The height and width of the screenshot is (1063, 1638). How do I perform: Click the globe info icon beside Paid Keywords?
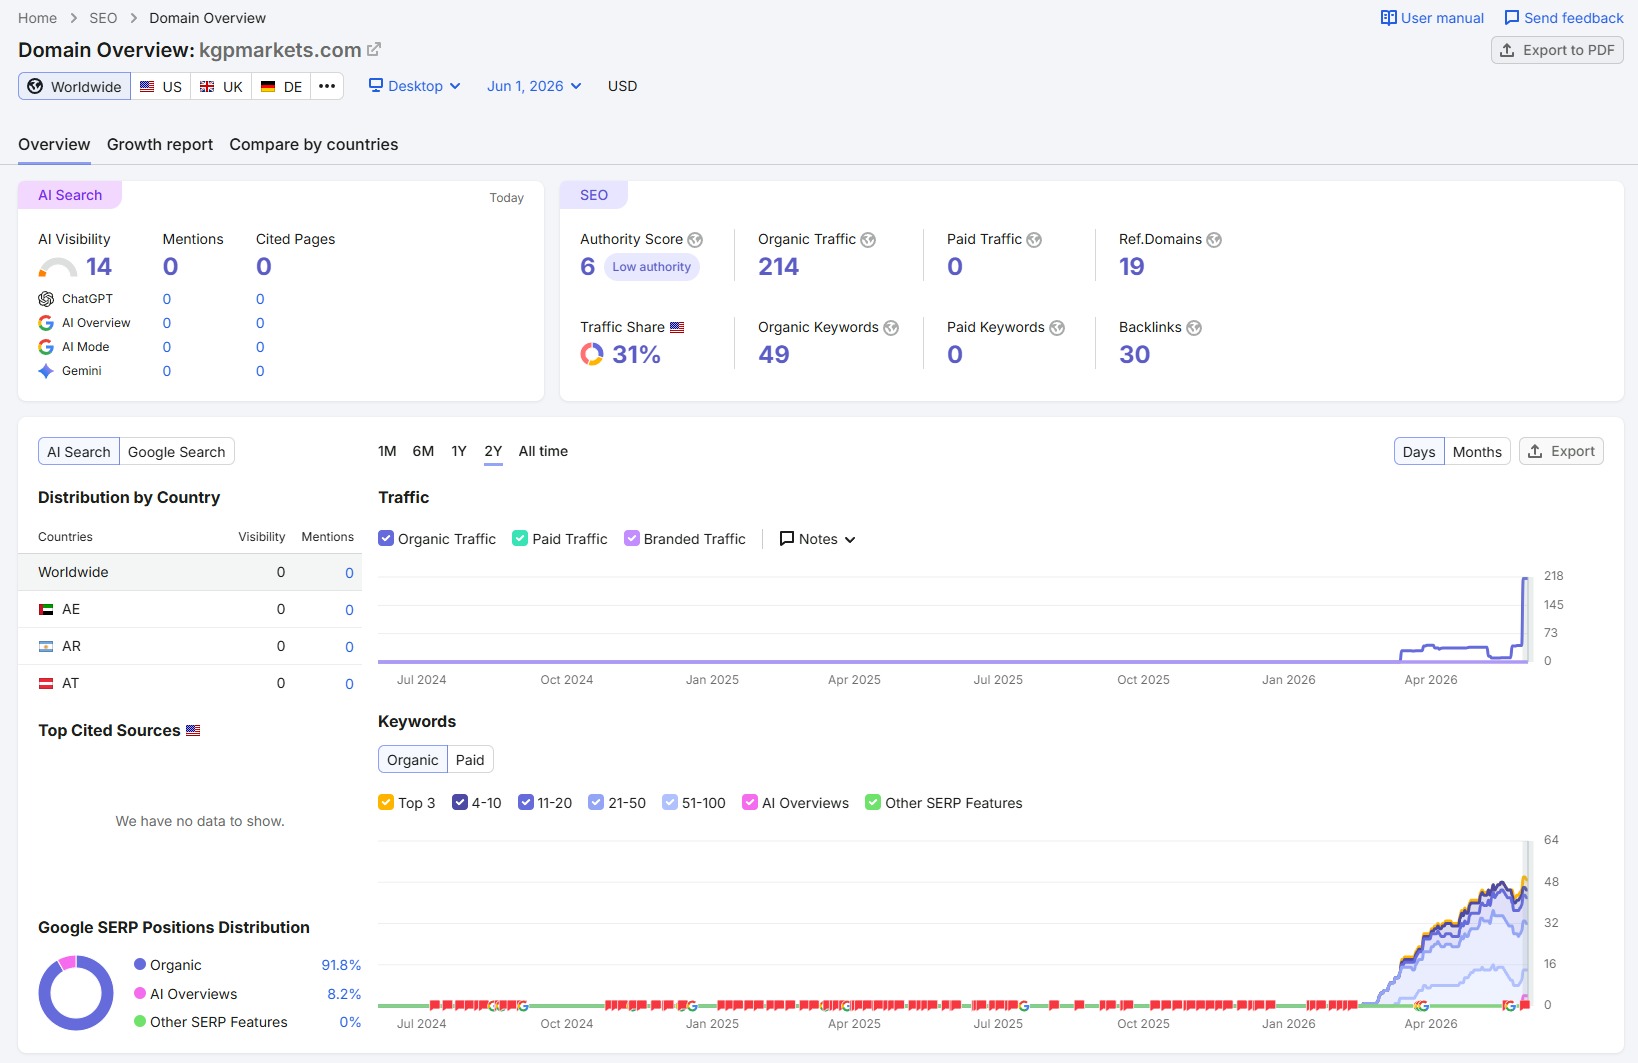(x=1057, y=328)
